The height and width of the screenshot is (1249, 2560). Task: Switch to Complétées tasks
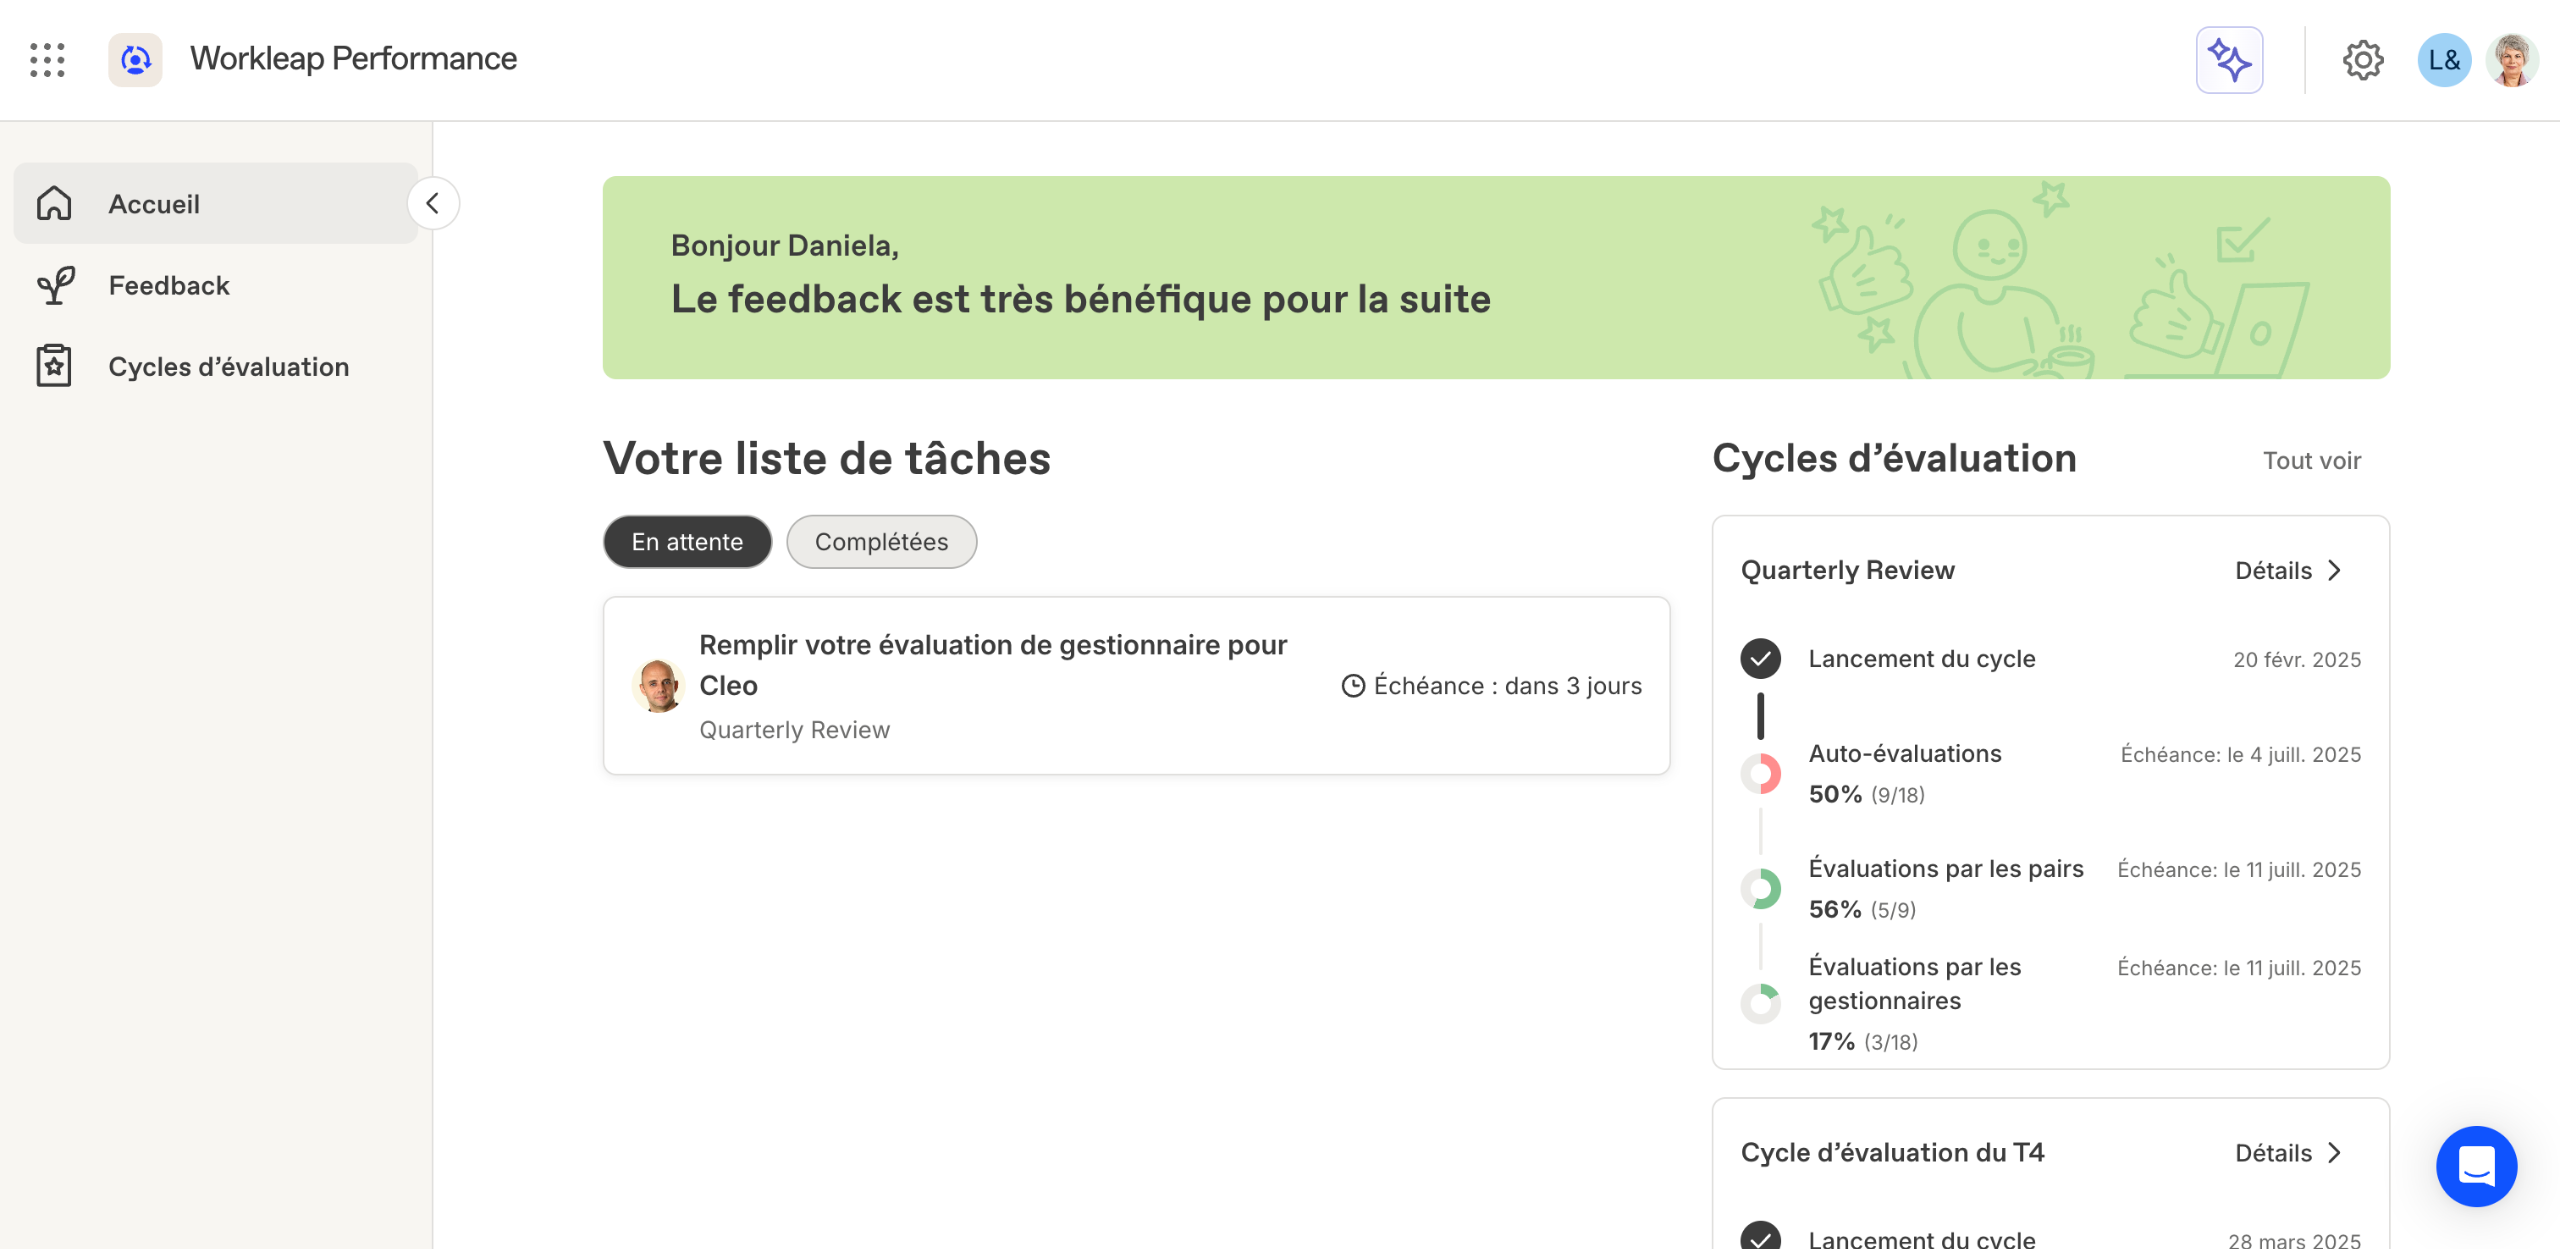[881, 542]
